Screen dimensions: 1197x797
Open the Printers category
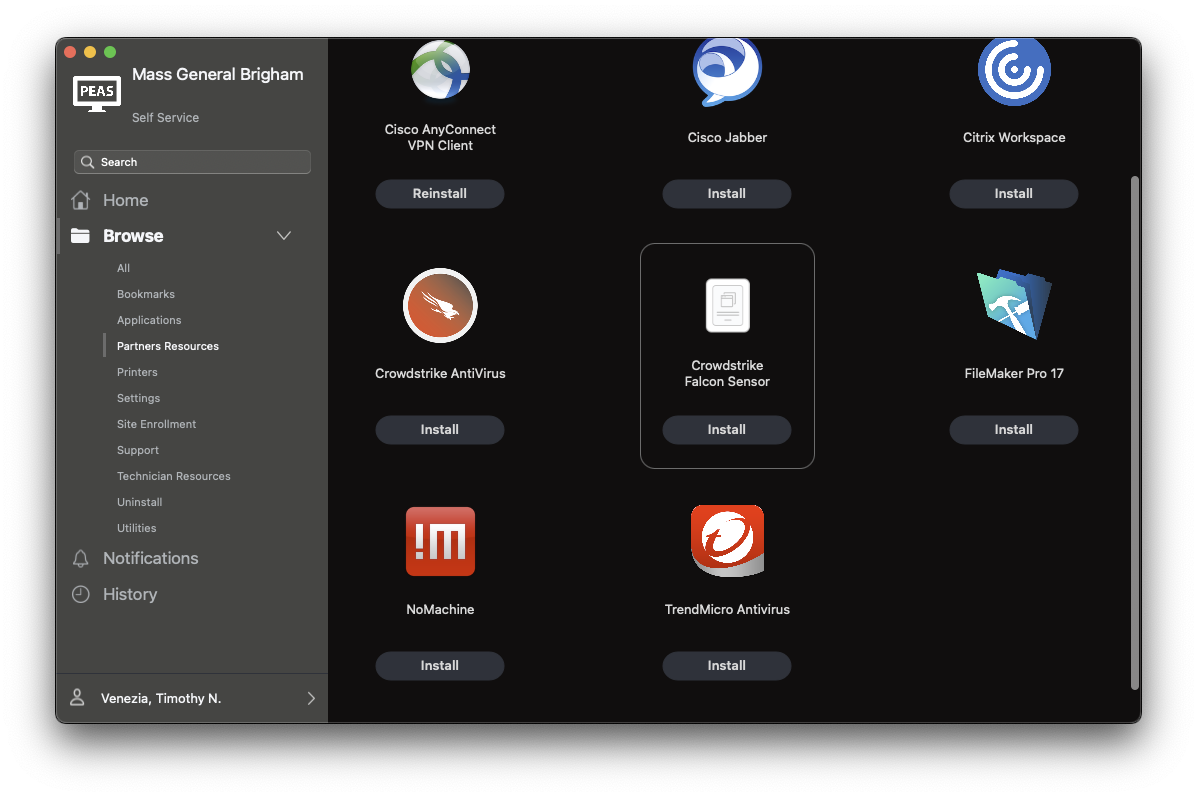click(137, 372)
